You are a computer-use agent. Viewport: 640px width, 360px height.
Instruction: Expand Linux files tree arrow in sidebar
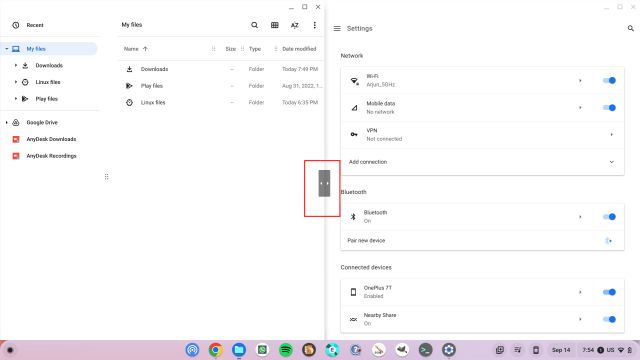pyautogui.click(x=16, y=82)
